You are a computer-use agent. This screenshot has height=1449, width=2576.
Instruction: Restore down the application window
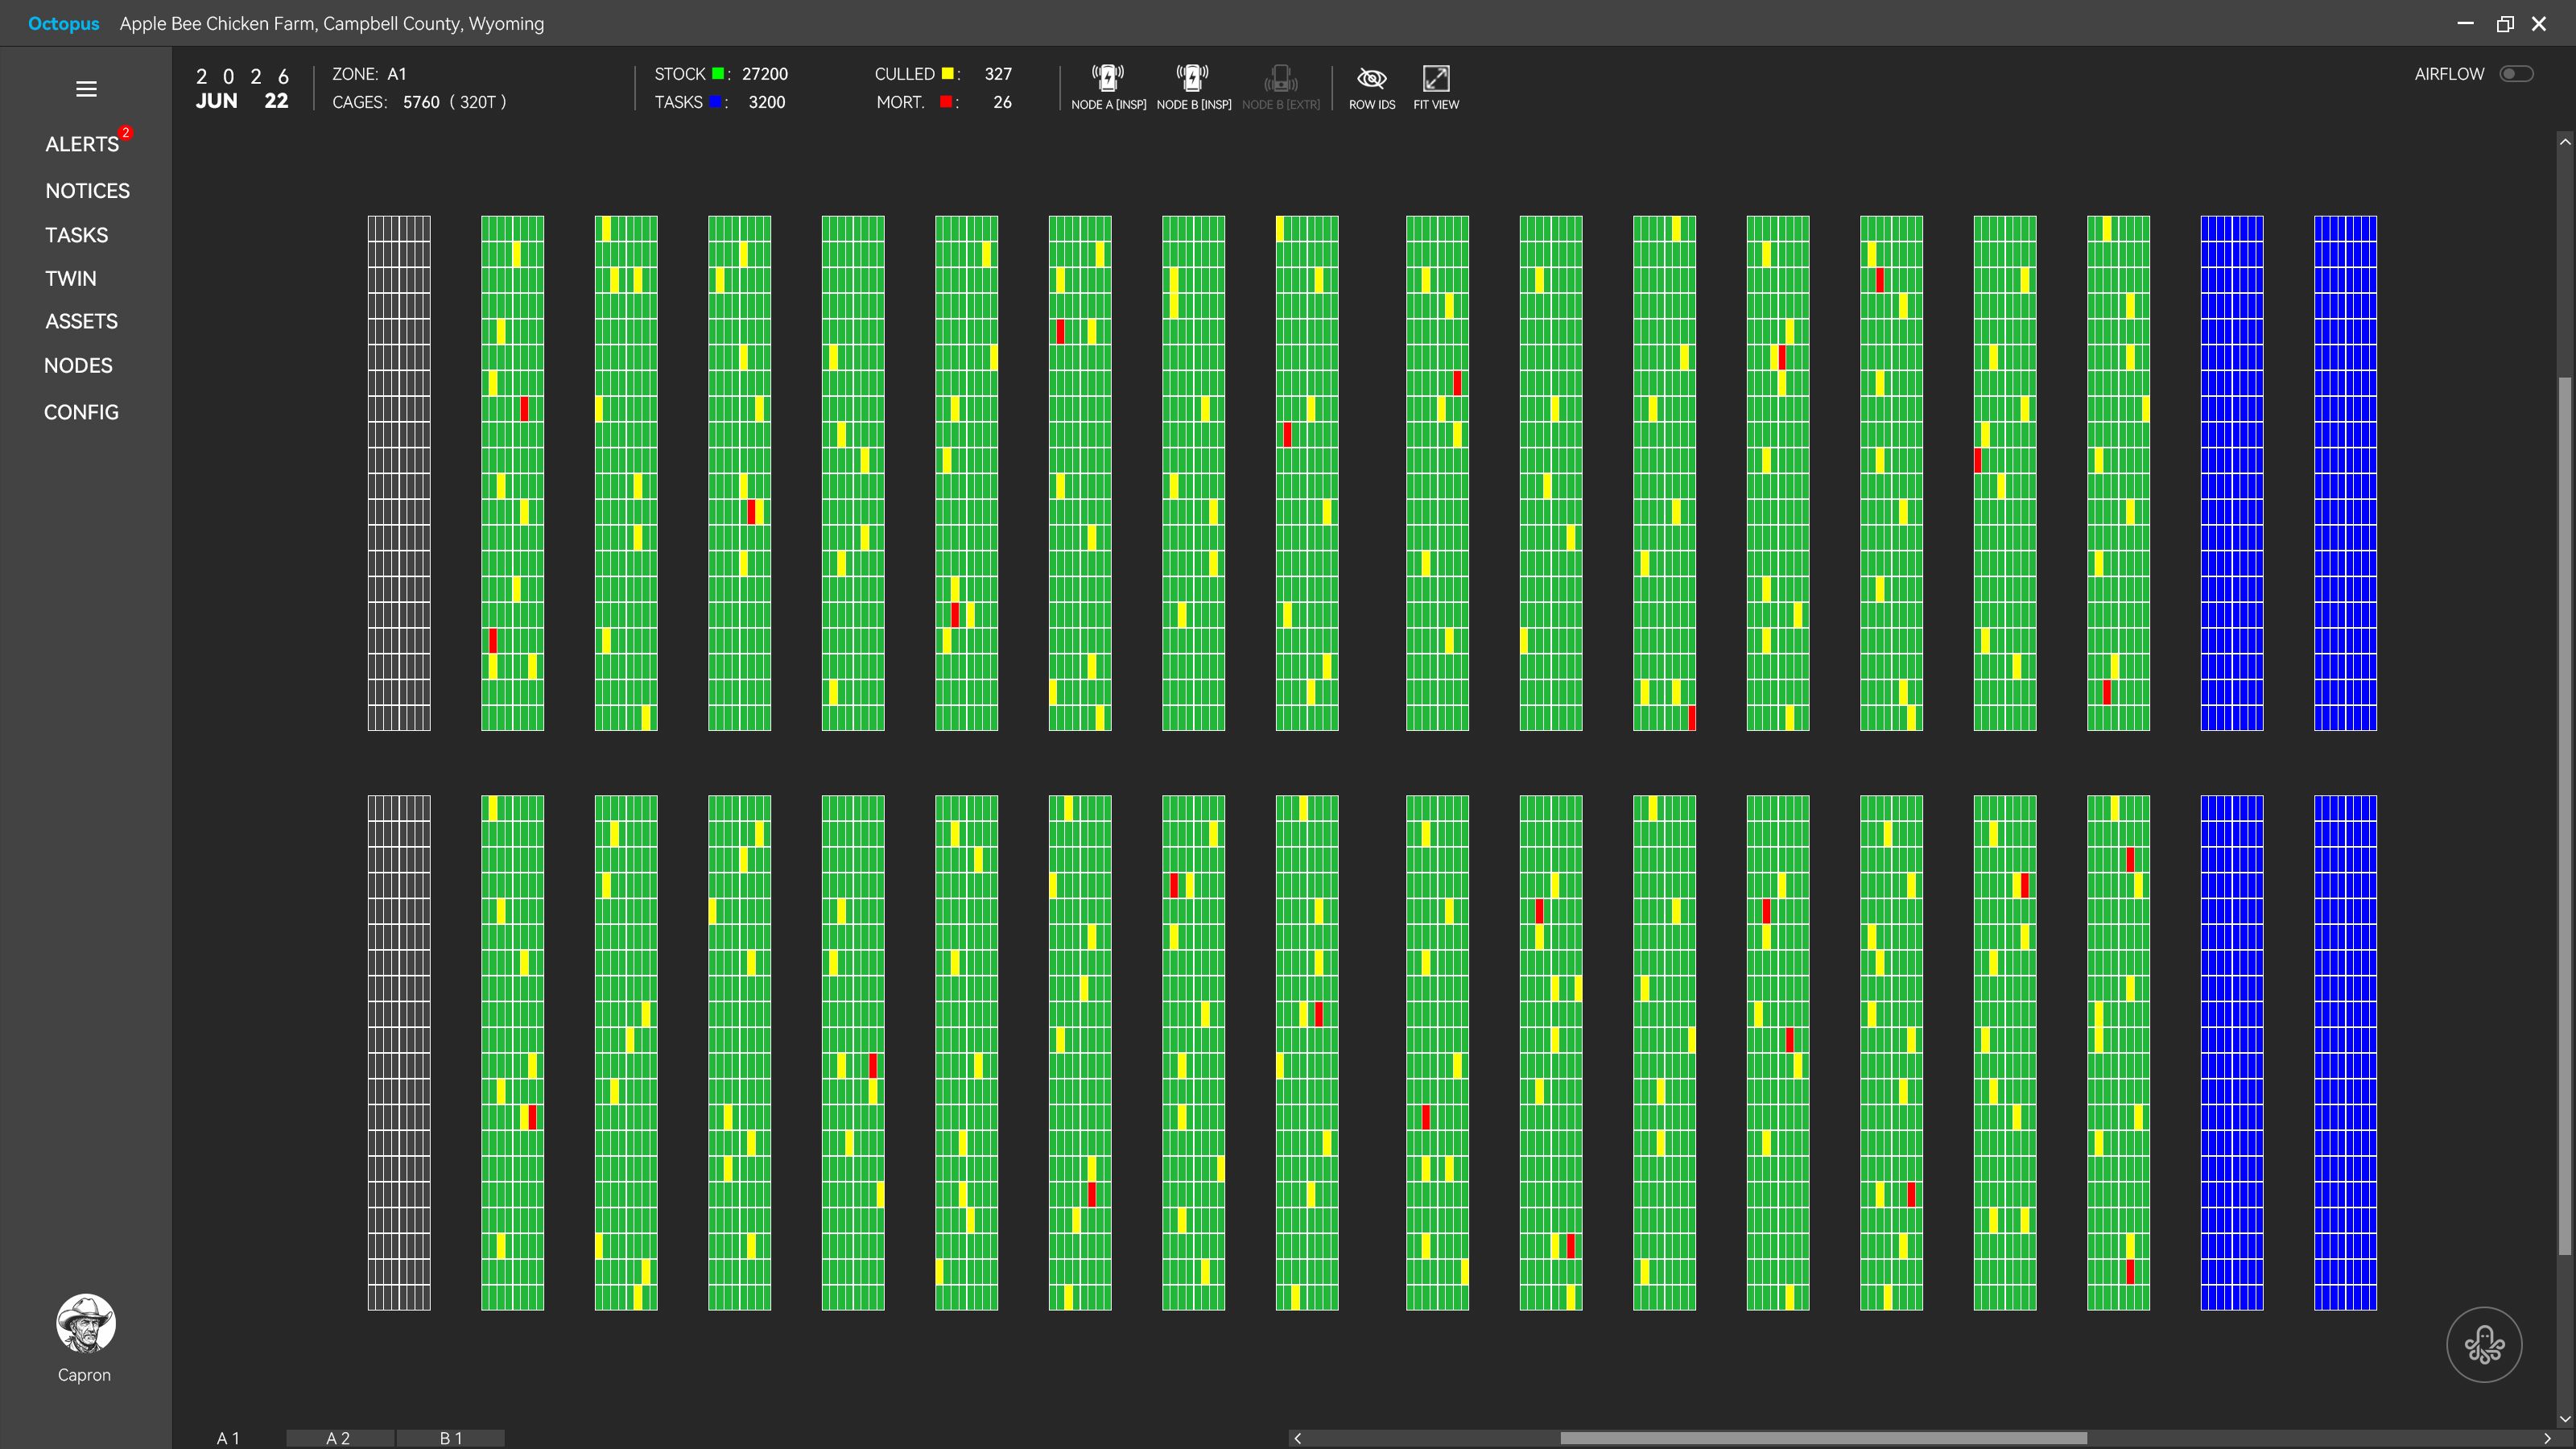click(x=2504, y=23)
